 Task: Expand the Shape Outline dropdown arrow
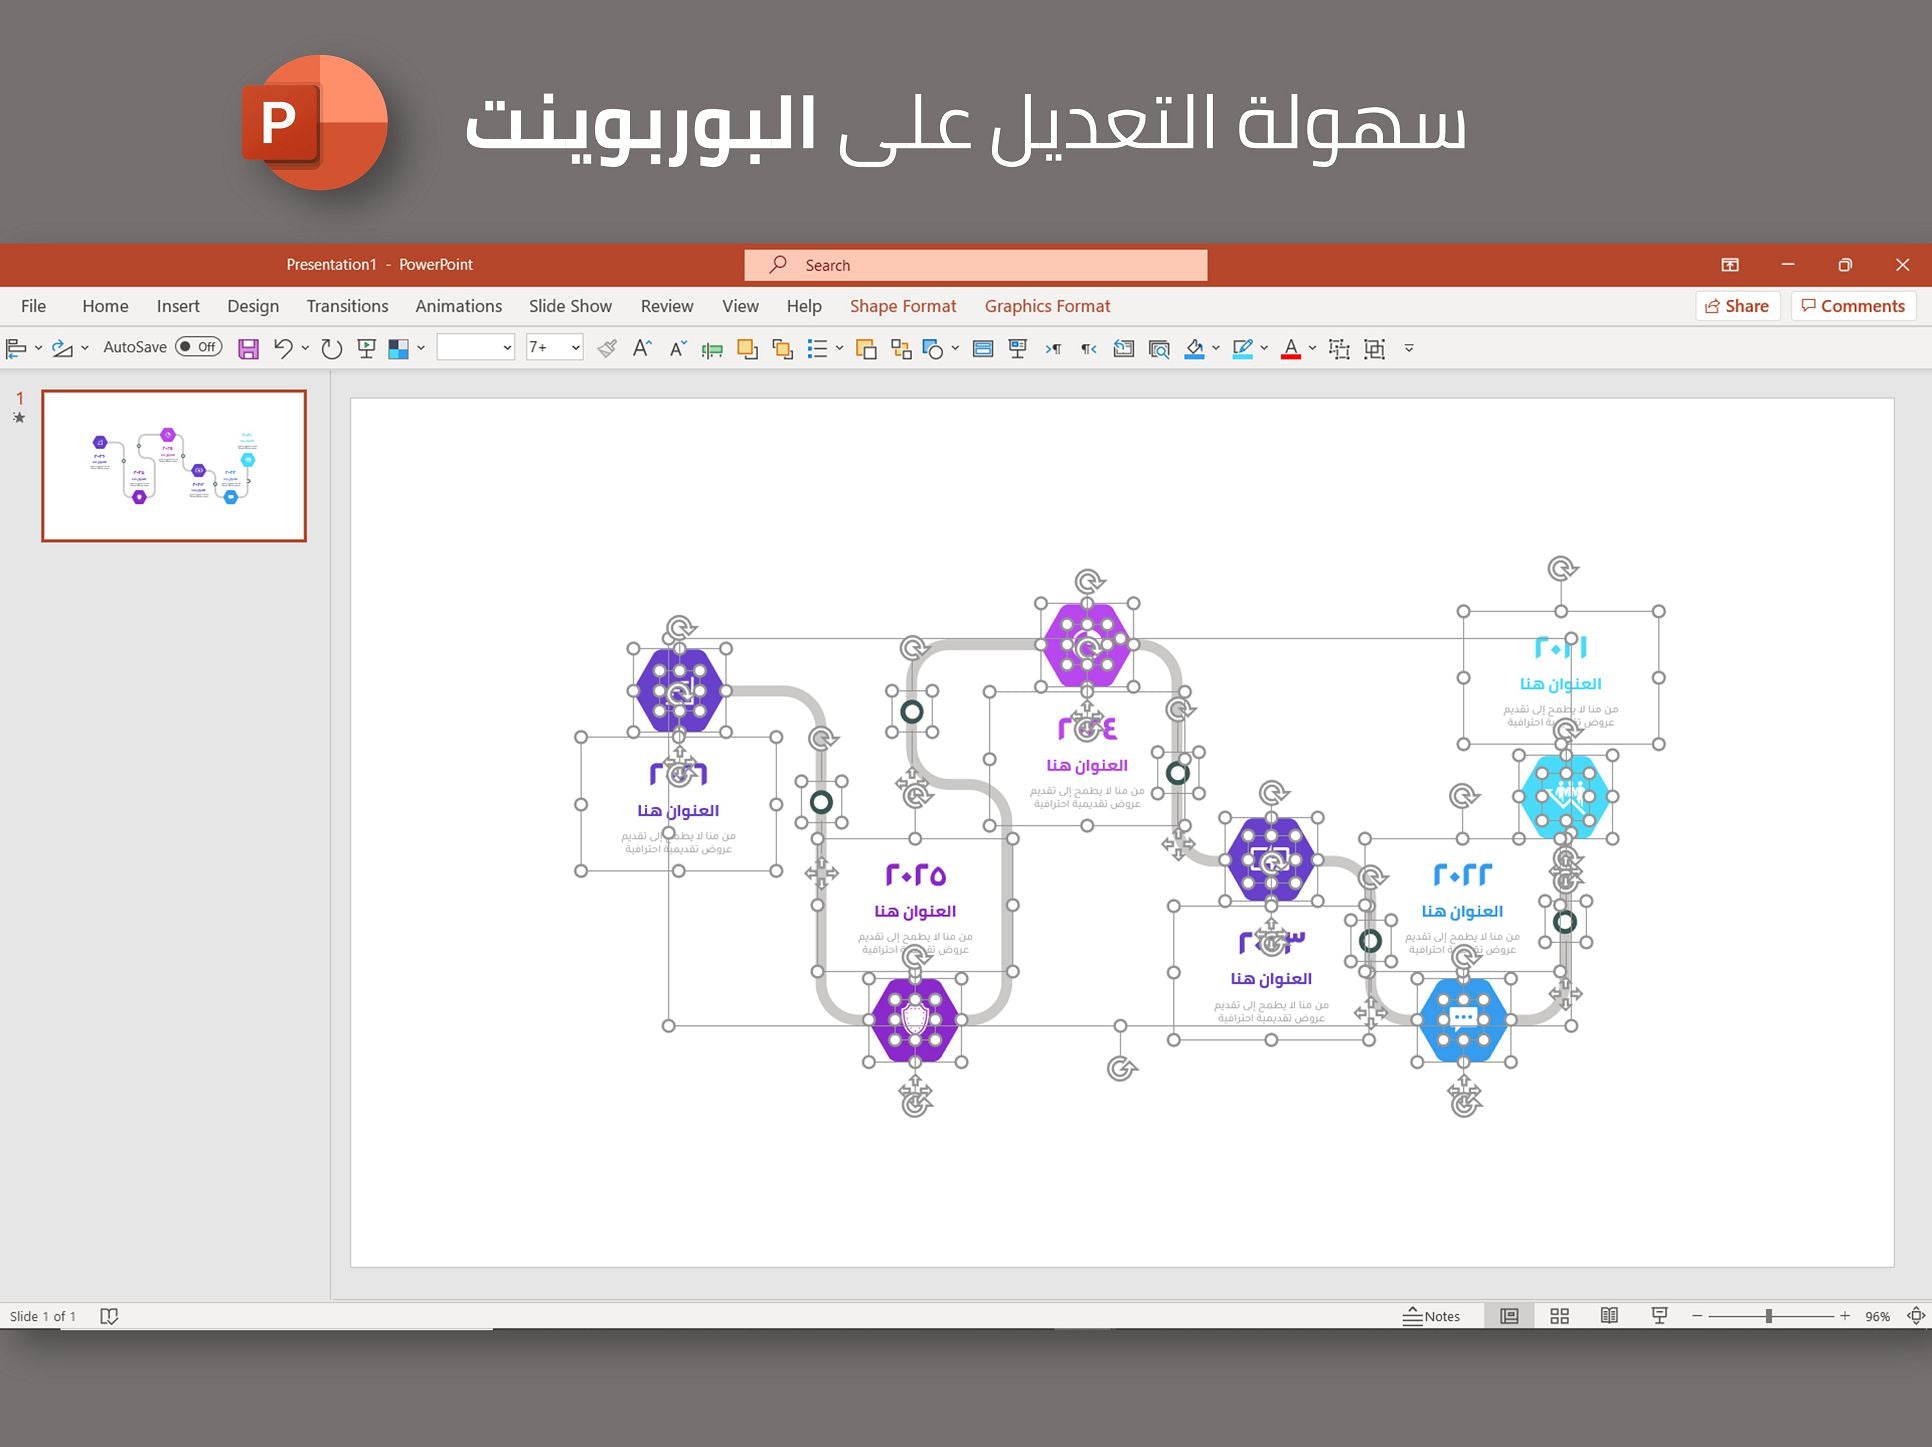(x=1264, y=348)
